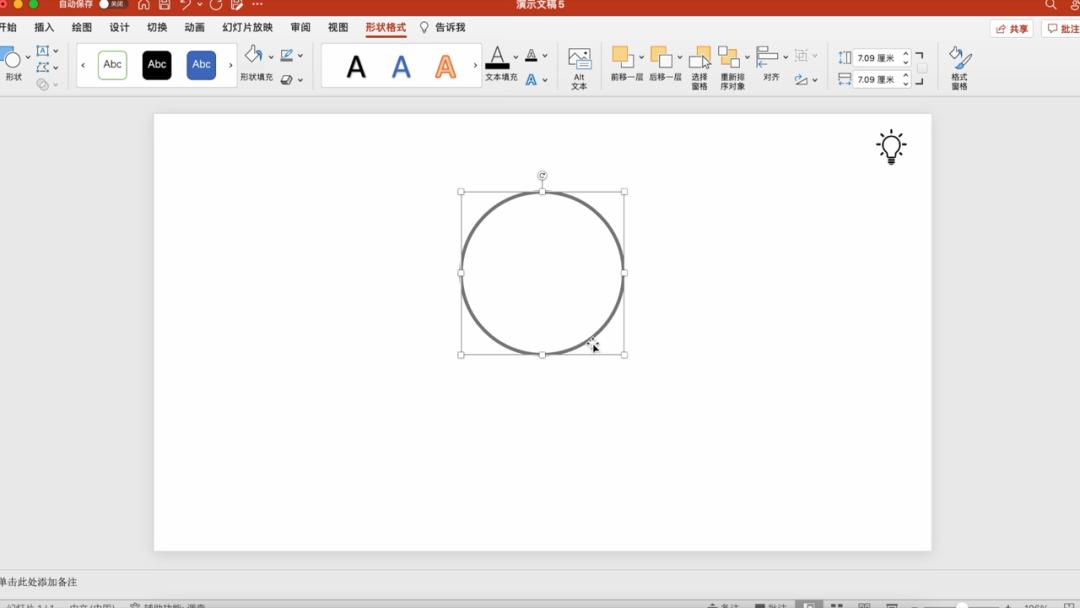Image resolution: width=1080 pixels, height=608 pixels.
Task: Click the Shape Outline pen icon
Action: [x=287, y=55]
